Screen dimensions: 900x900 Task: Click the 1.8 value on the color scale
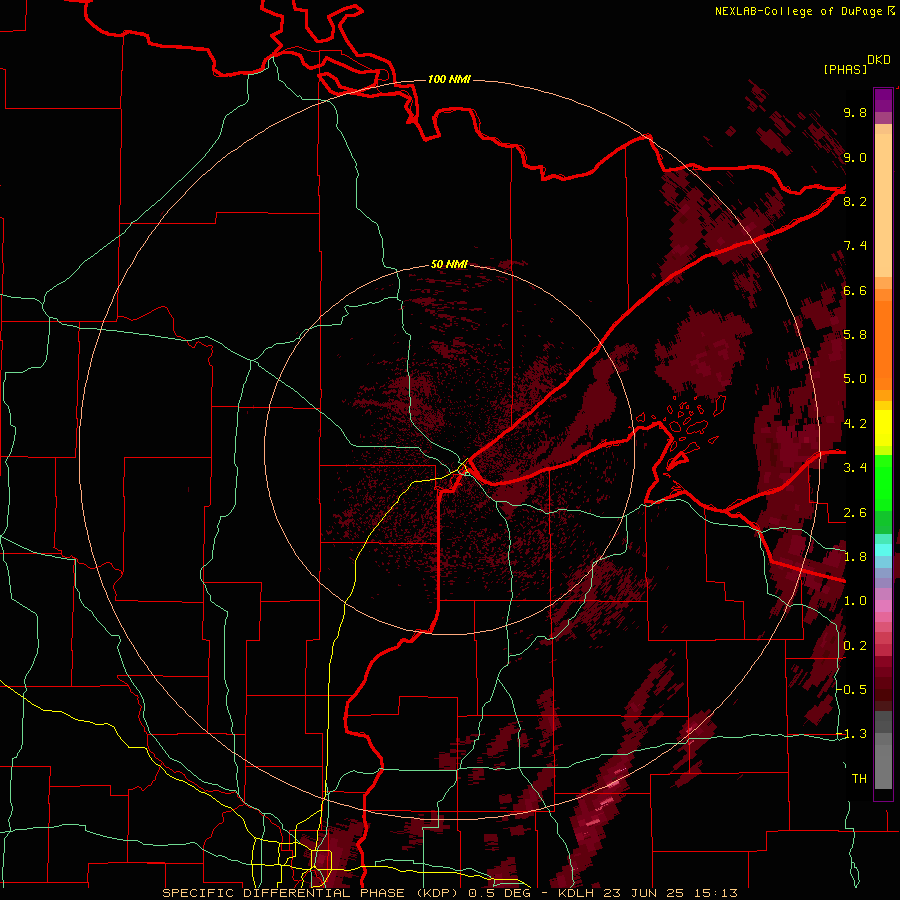pos(855,557)
